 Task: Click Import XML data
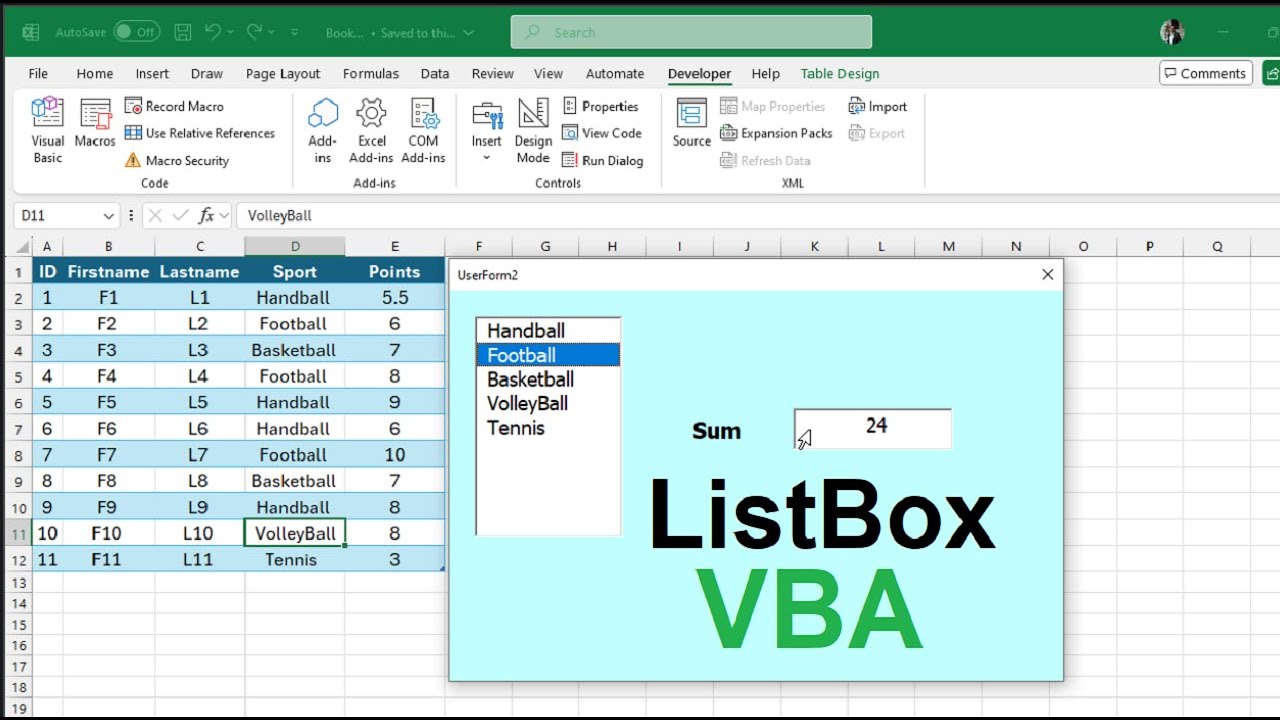pyautogui.click(x=877, y=106)
